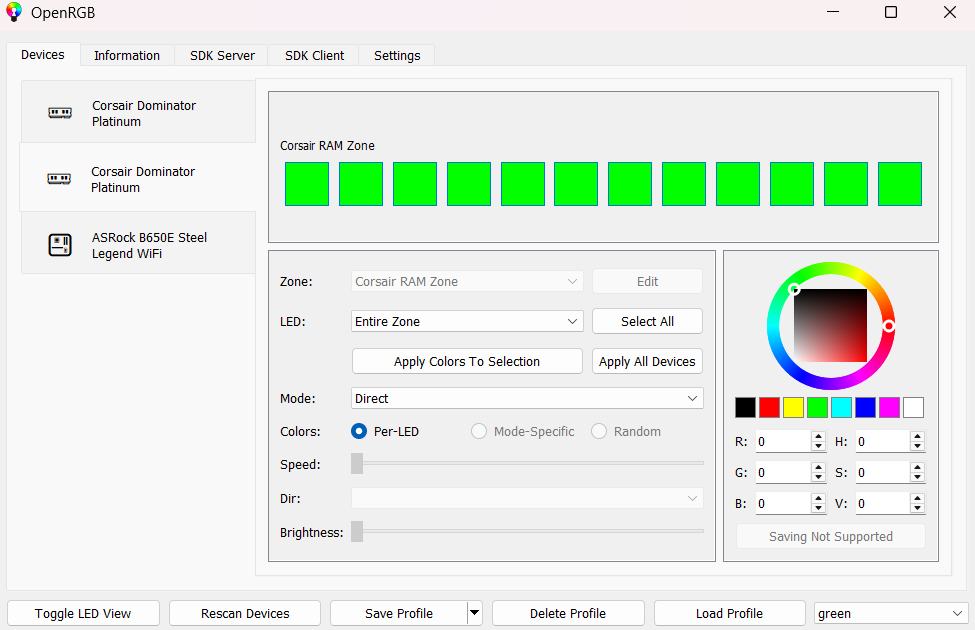The image size is (975, 630).
Task: Pick the yellow color swatch
Action: [793, 407]
